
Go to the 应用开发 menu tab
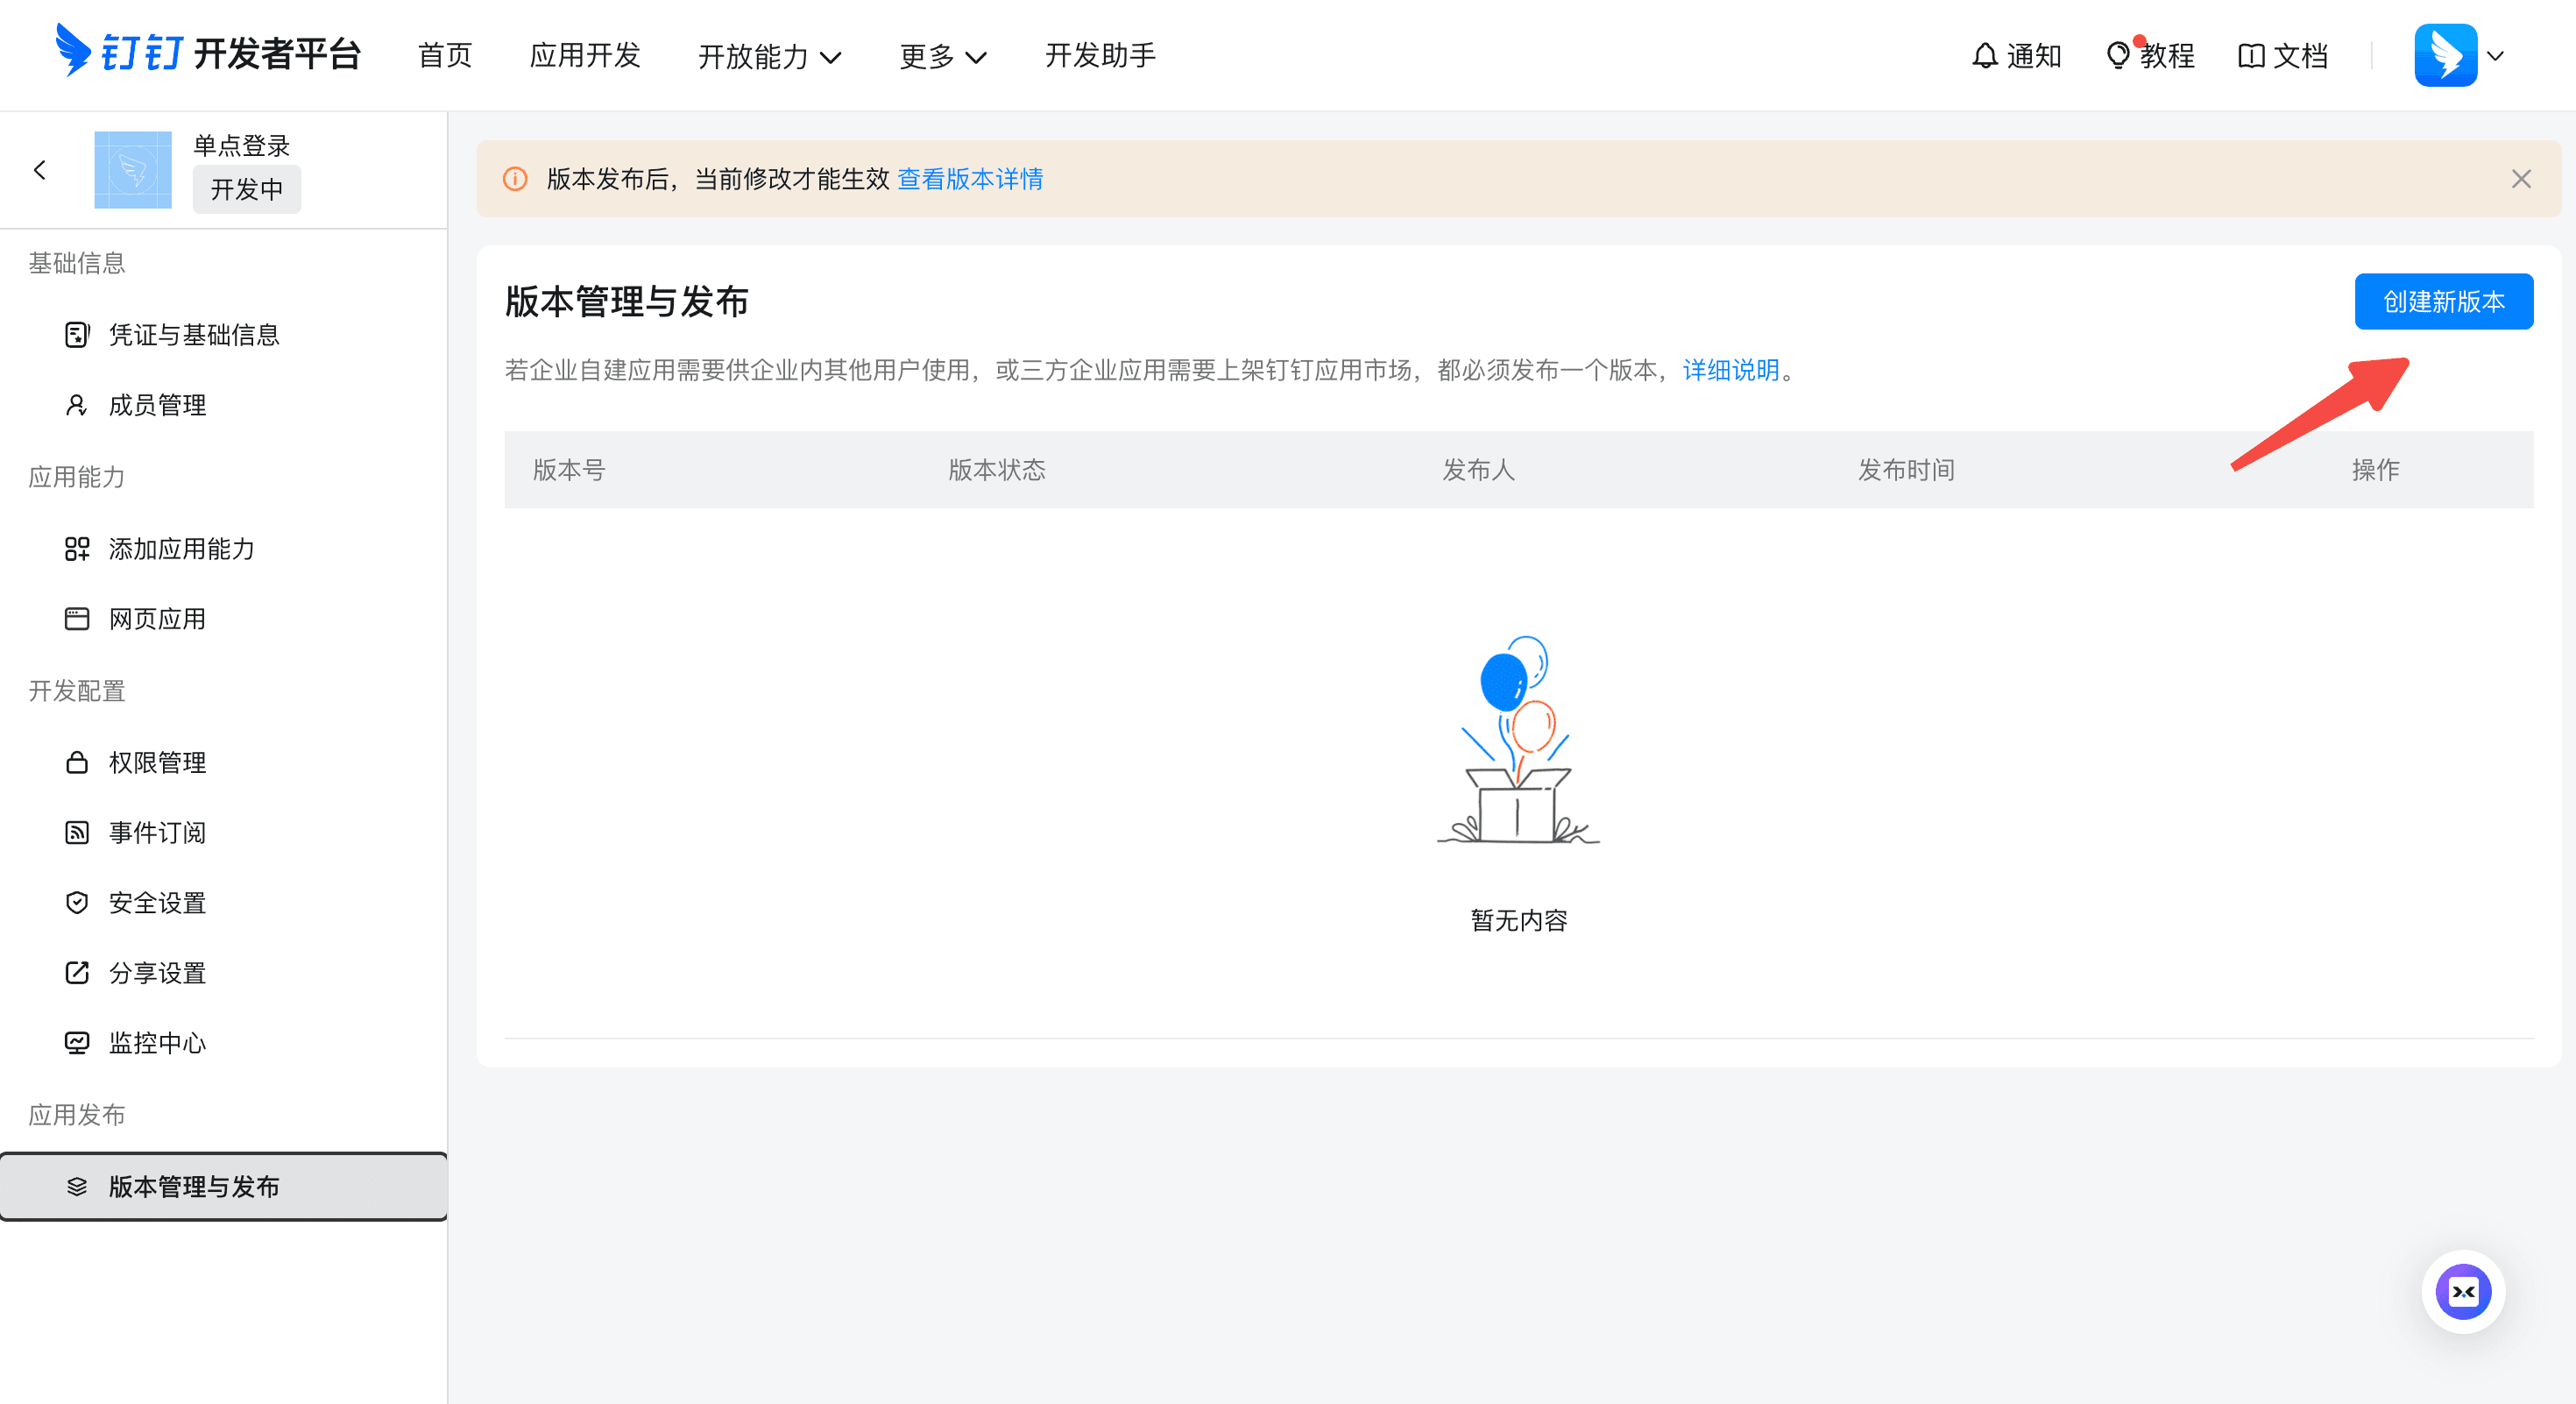[x=585, y=56]
